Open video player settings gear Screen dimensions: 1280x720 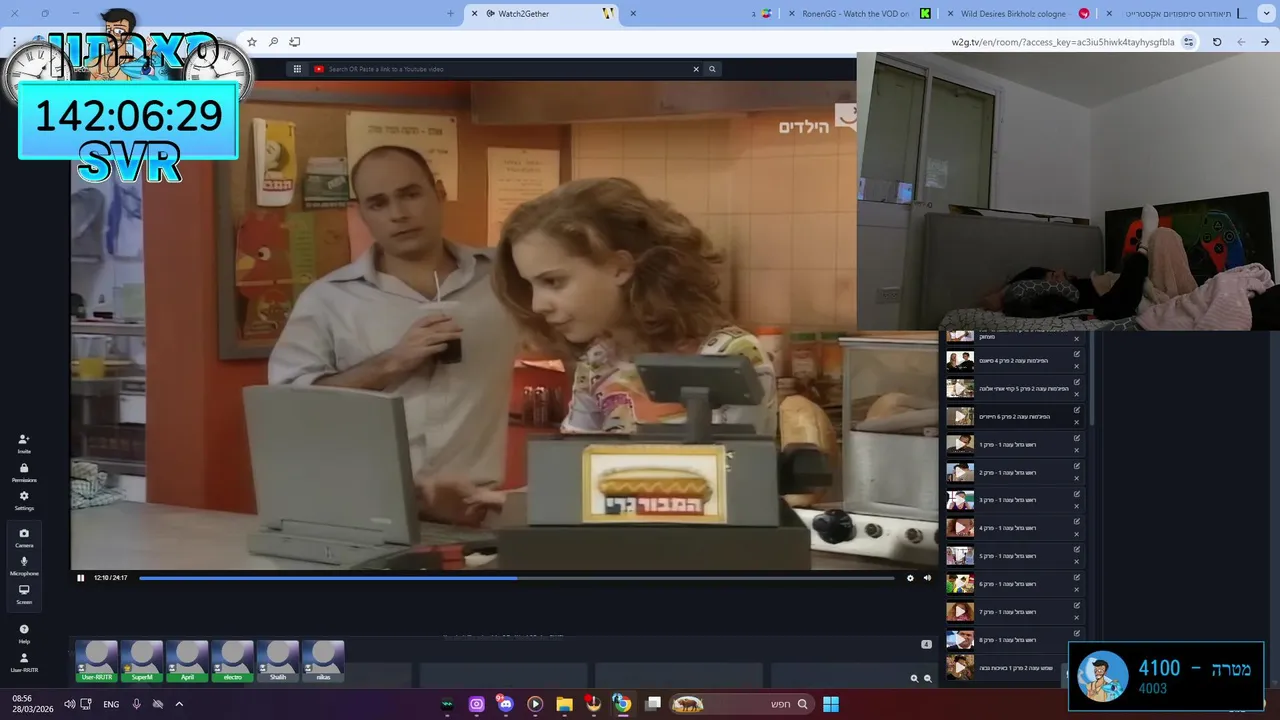[910, 577]
